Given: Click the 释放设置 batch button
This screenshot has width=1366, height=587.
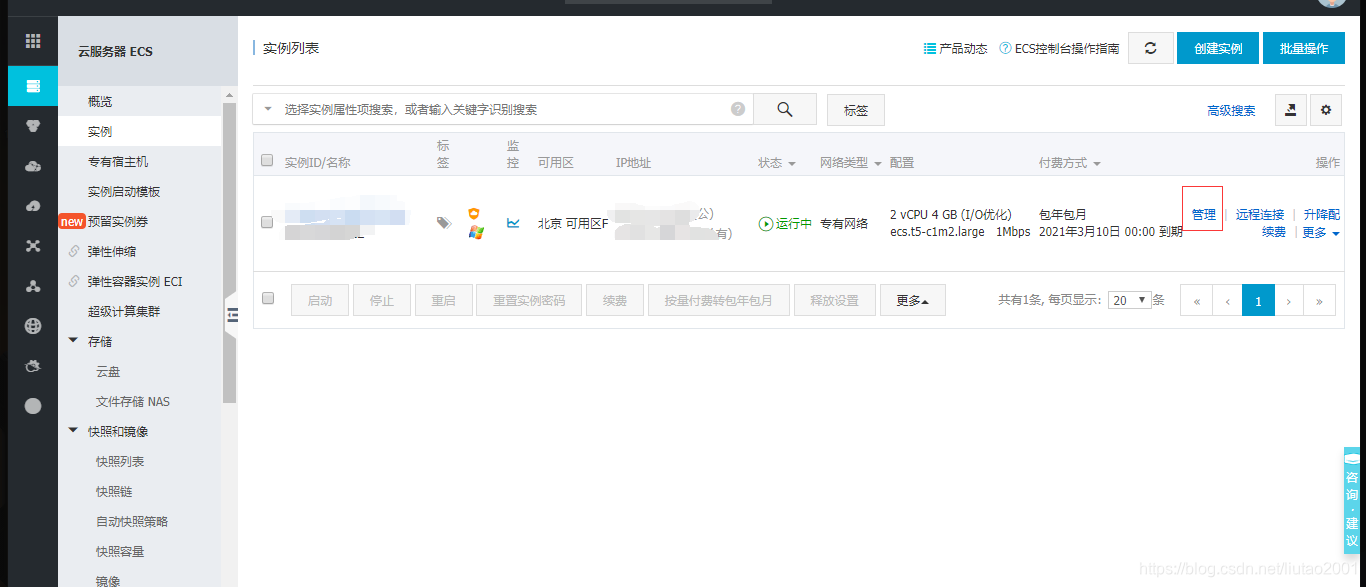Looking at the screenshot, I should 834,300.
